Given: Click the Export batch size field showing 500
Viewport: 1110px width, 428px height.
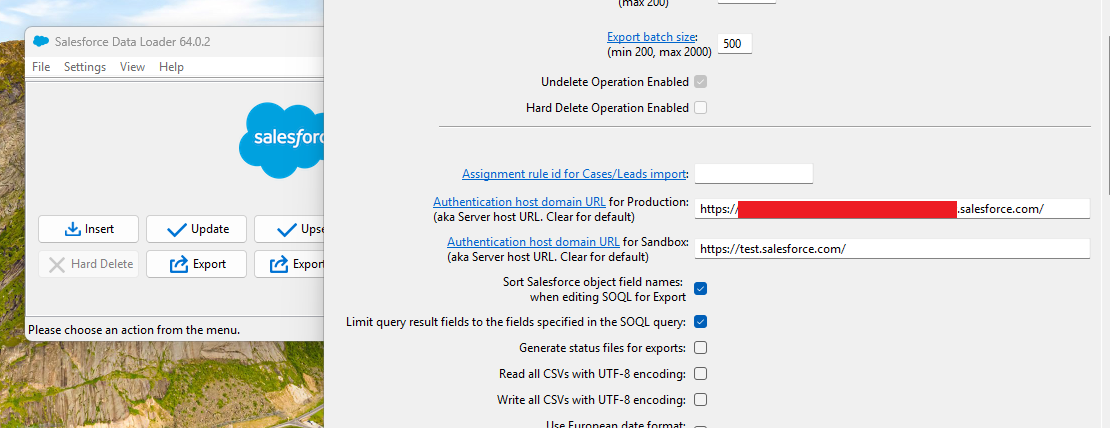Looking at the screenshot, I should coord(735,44).
